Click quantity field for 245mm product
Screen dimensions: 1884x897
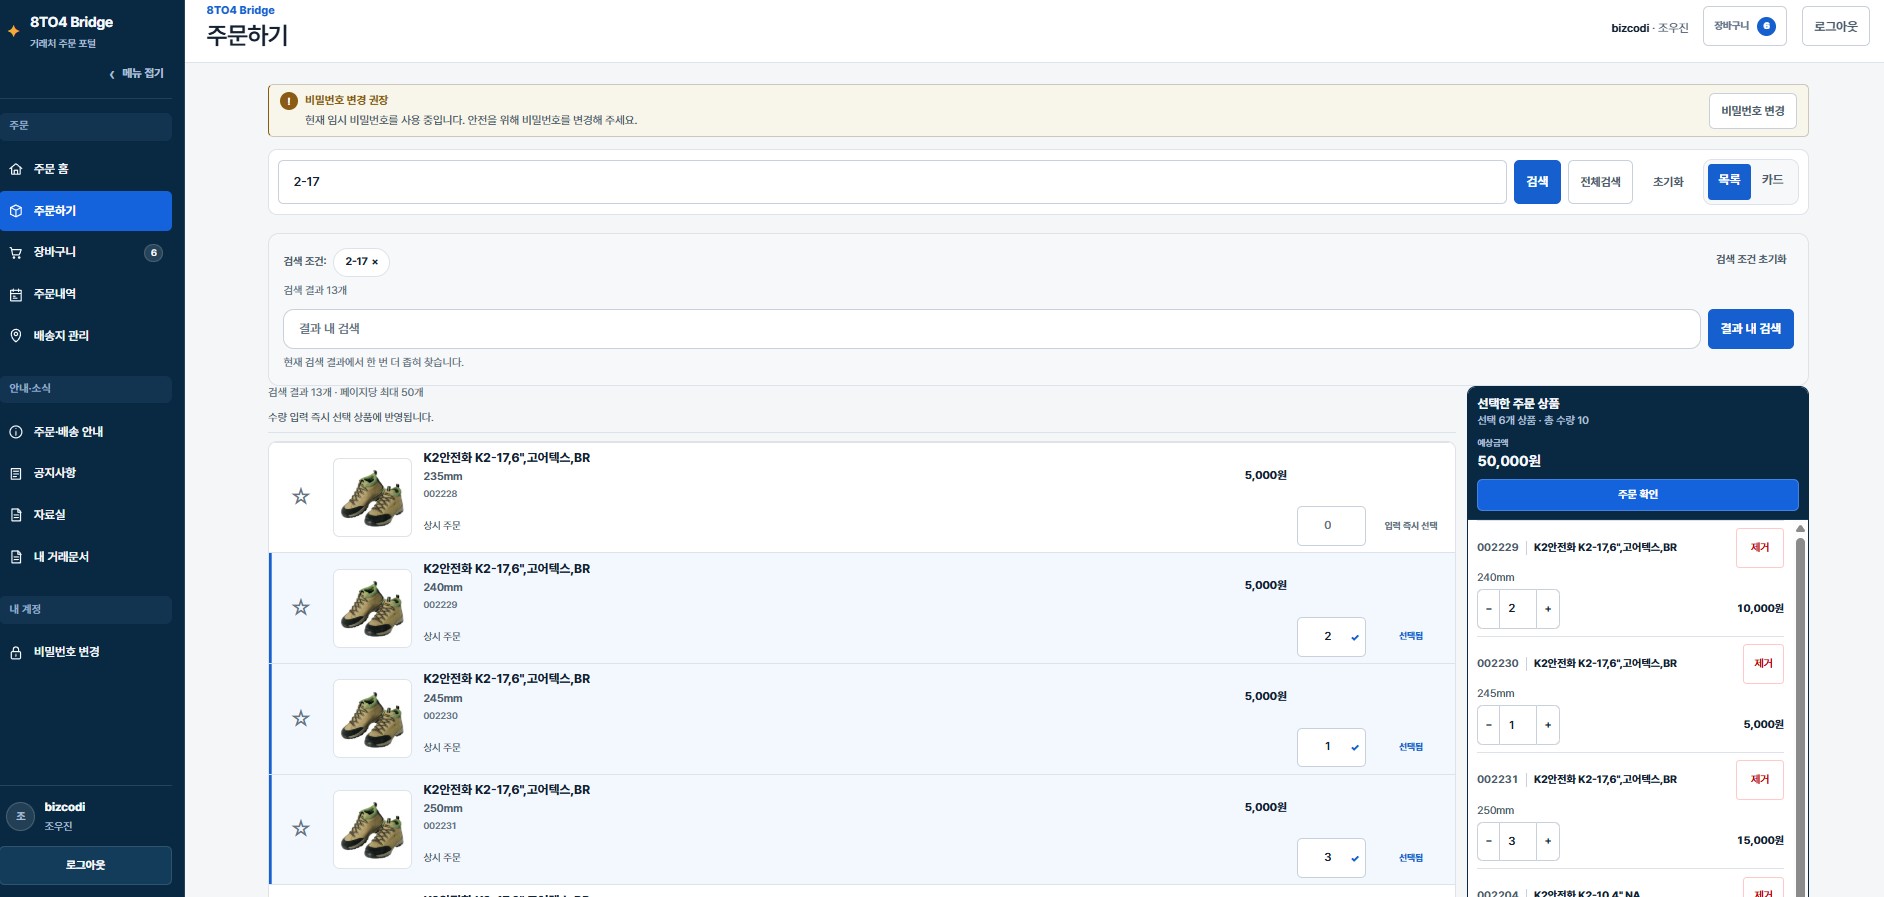[x=1331, y=747]
